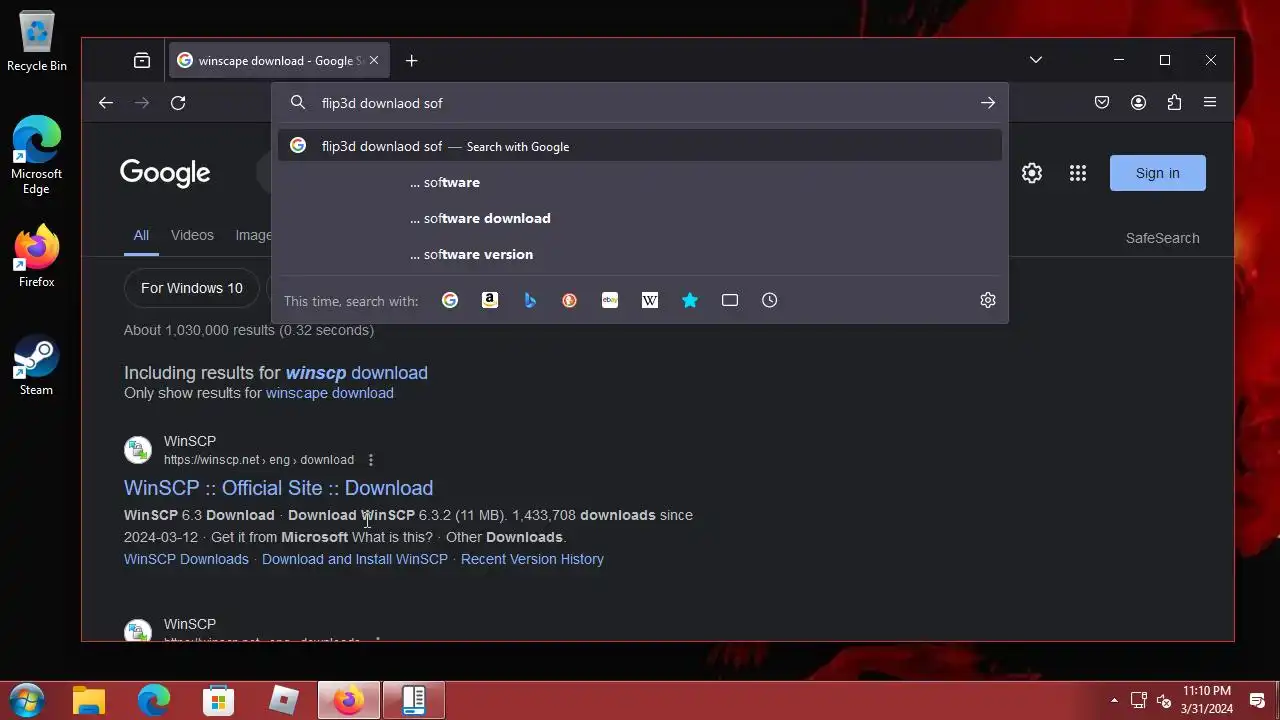Search with Bing one-off engine icon
This screenshot has height=720, width=1280.
[x=530, y=300]
